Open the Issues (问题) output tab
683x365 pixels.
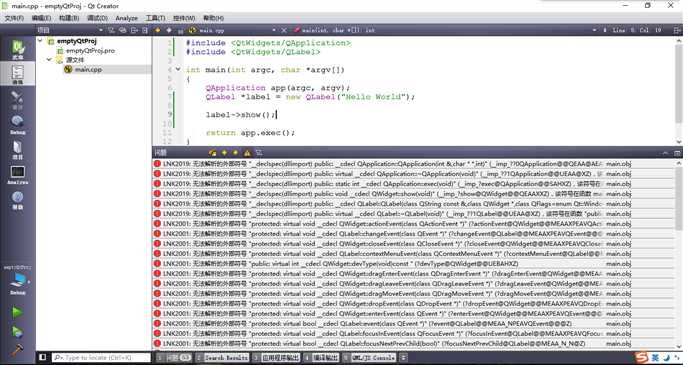175,358
